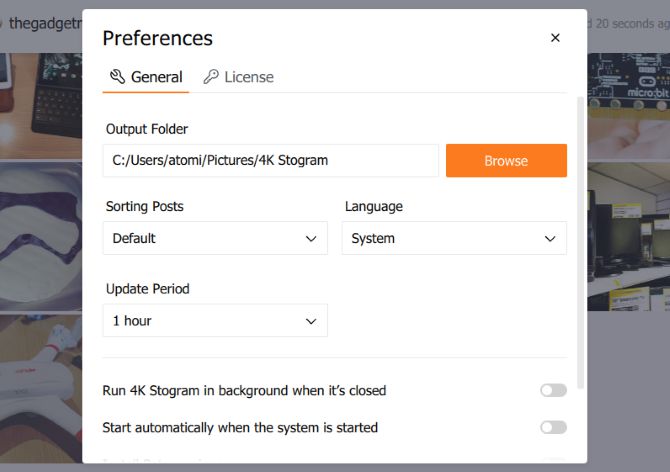The image size is (670, 472).
Task: Switch to the License tab
Action: click(238, 77)
